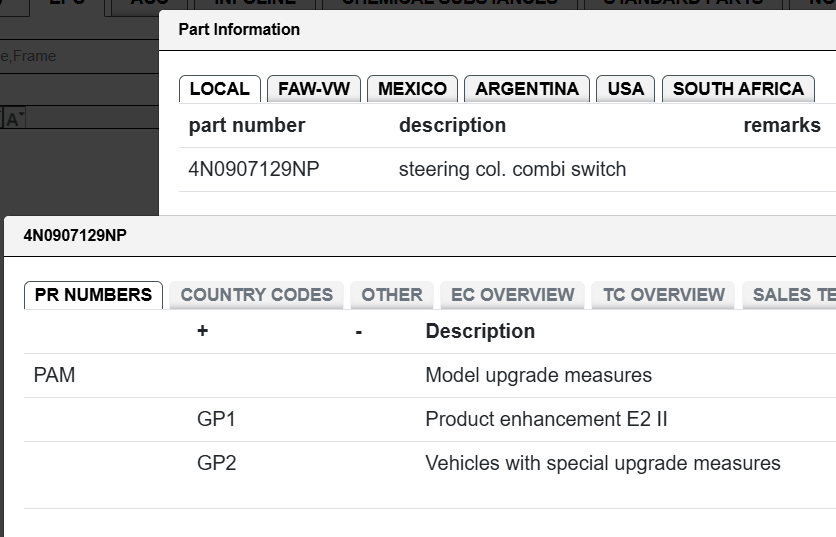Screen dimensions: 836x537
Task: Click the 'description' column header in Part Information
Action: point(452,125)
